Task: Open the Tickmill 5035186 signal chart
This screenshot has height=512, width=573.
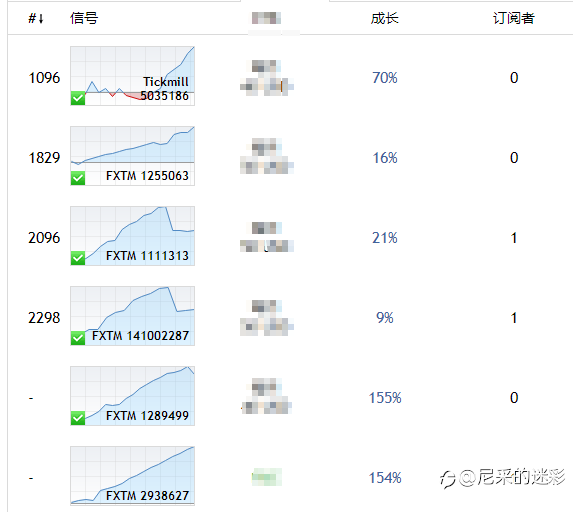Action: 132,76
